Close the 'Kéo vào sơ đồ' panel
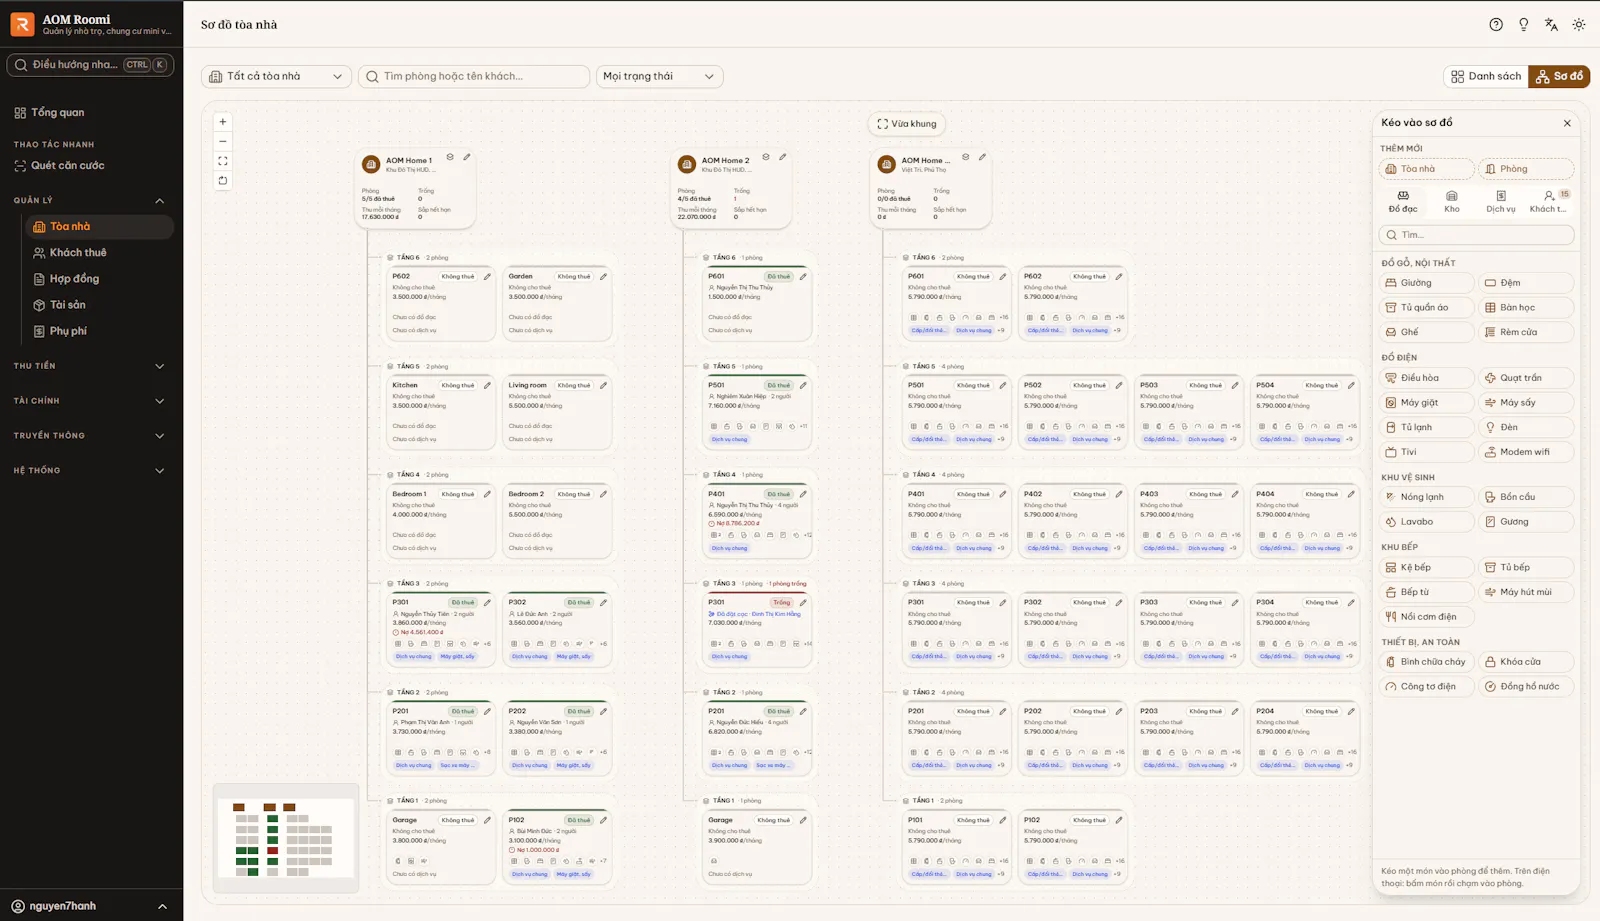Image resolution: width=1600 pixels, height=921 pixels. click(x=1567, y=123)
